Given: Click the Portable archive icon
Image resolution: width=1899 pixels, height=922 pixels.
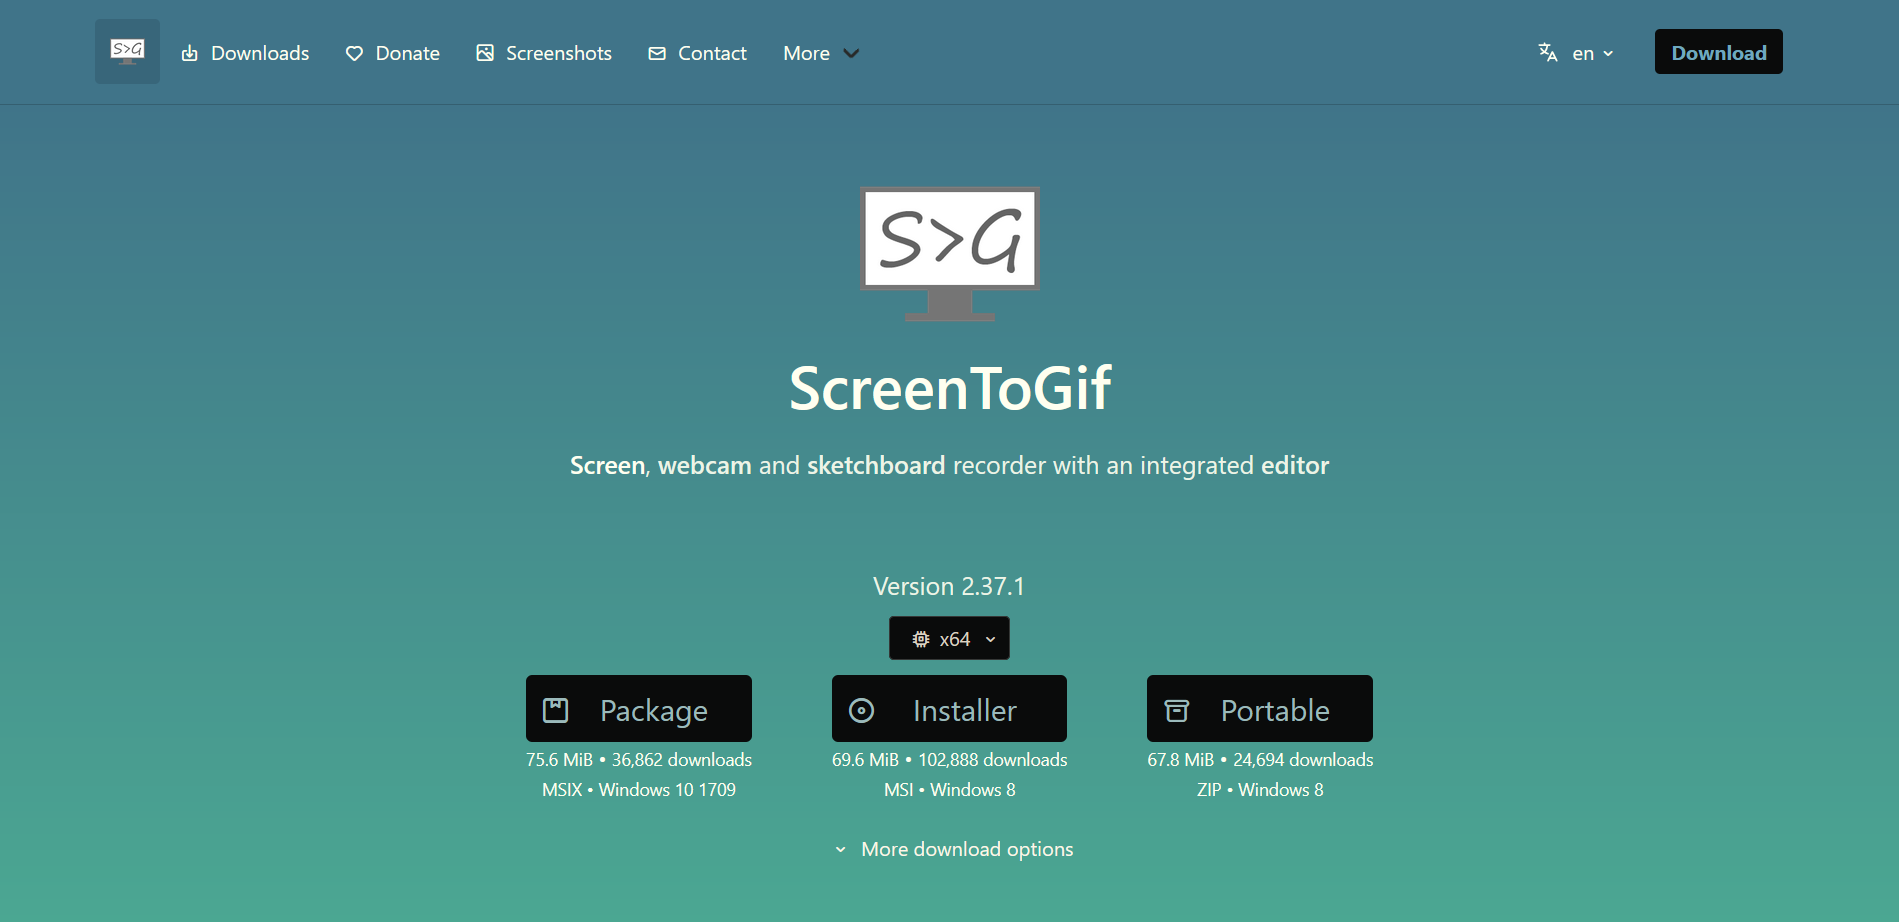Looking at the screenshot, I should (1177, 710).
